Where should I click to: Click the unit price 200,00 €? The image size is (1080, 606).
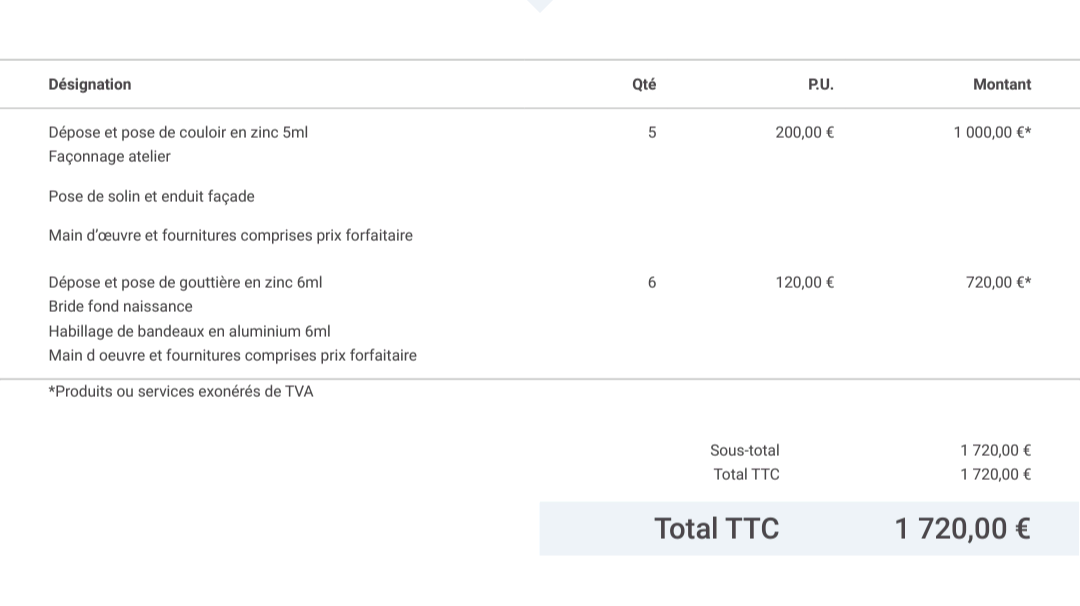pos(804,132)
